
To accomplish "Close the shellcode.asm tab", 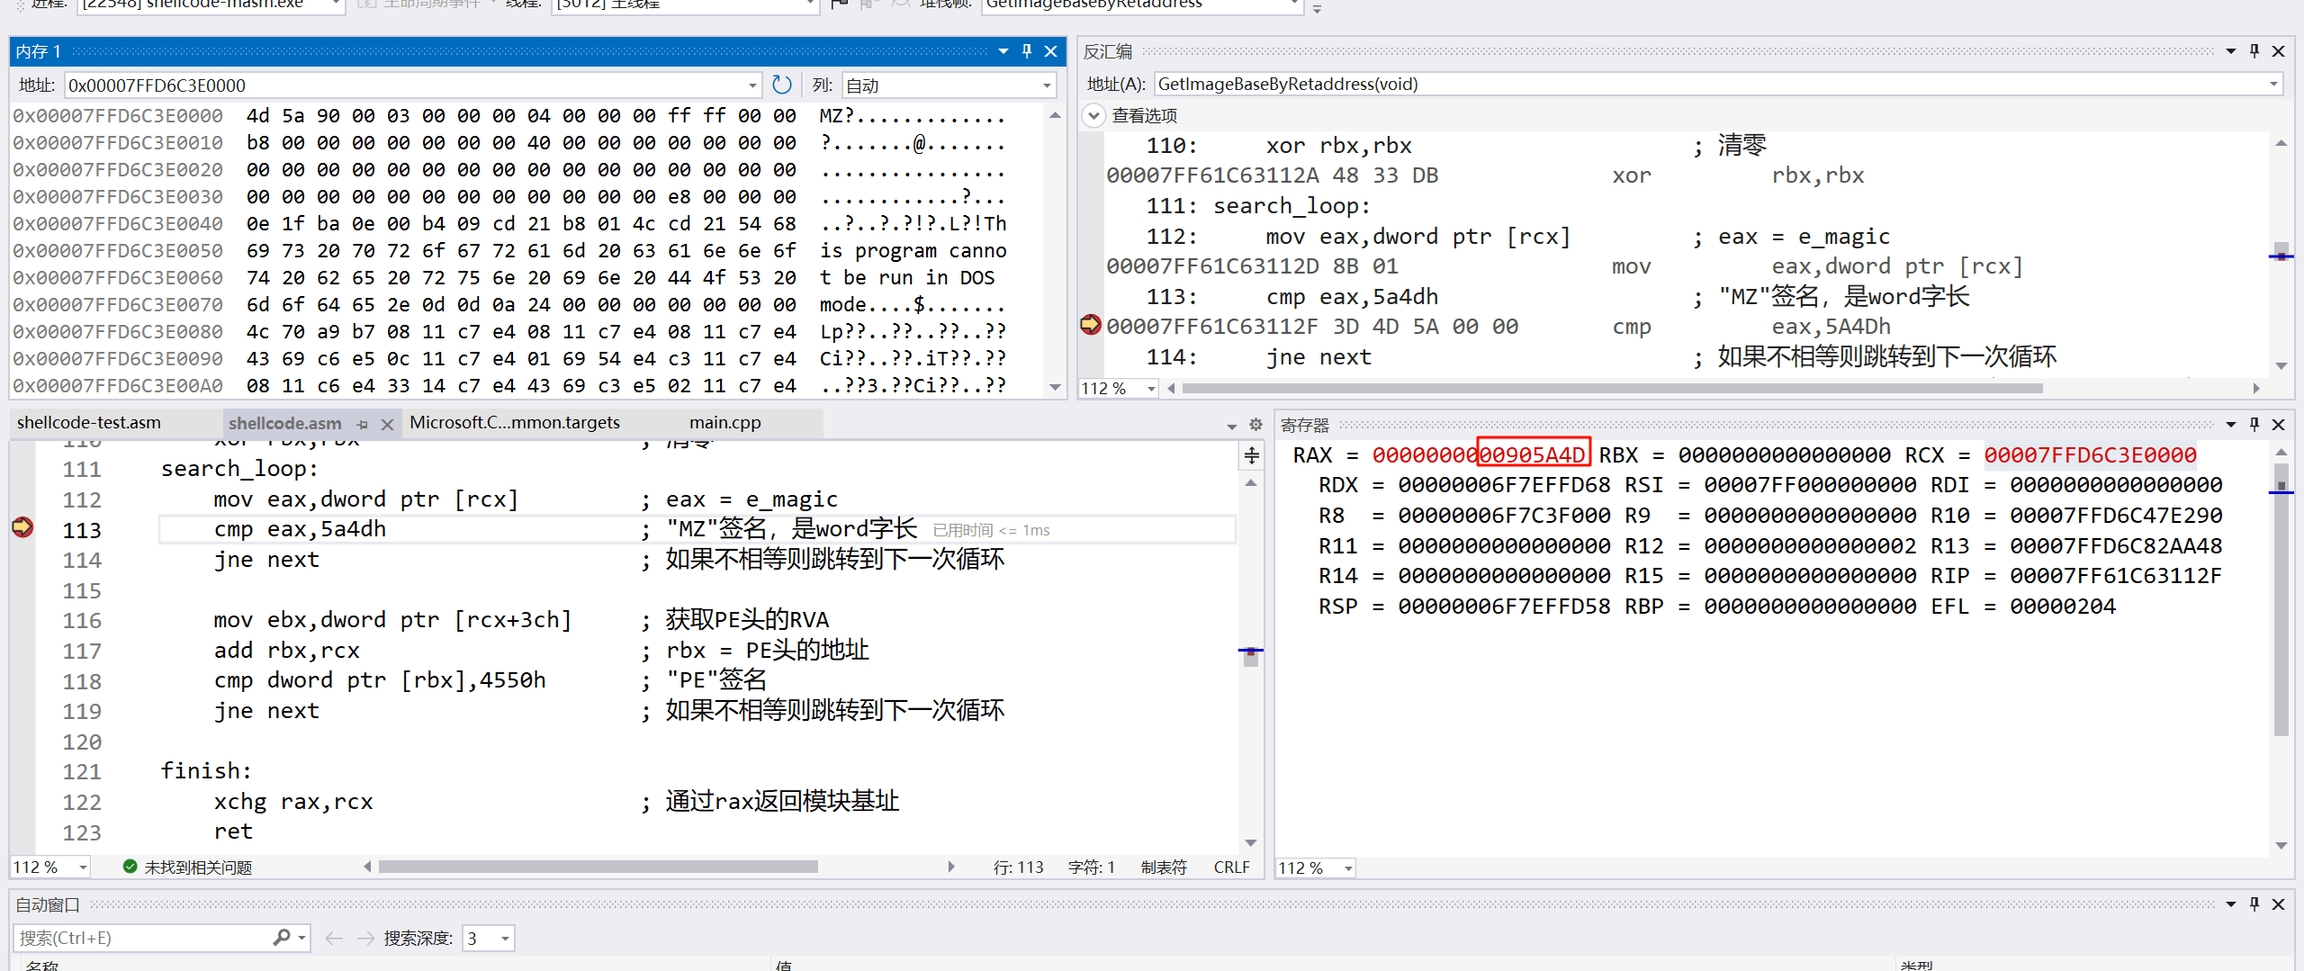I will (387, 425).
